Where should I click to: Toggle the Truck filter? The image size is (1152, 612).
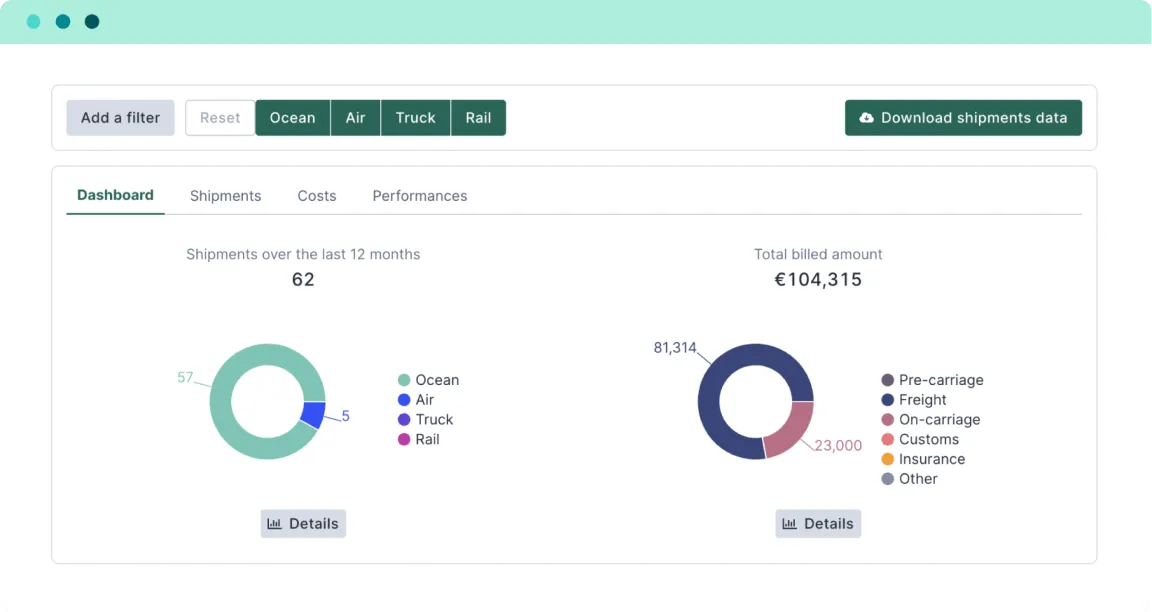(x=415, y=118)
